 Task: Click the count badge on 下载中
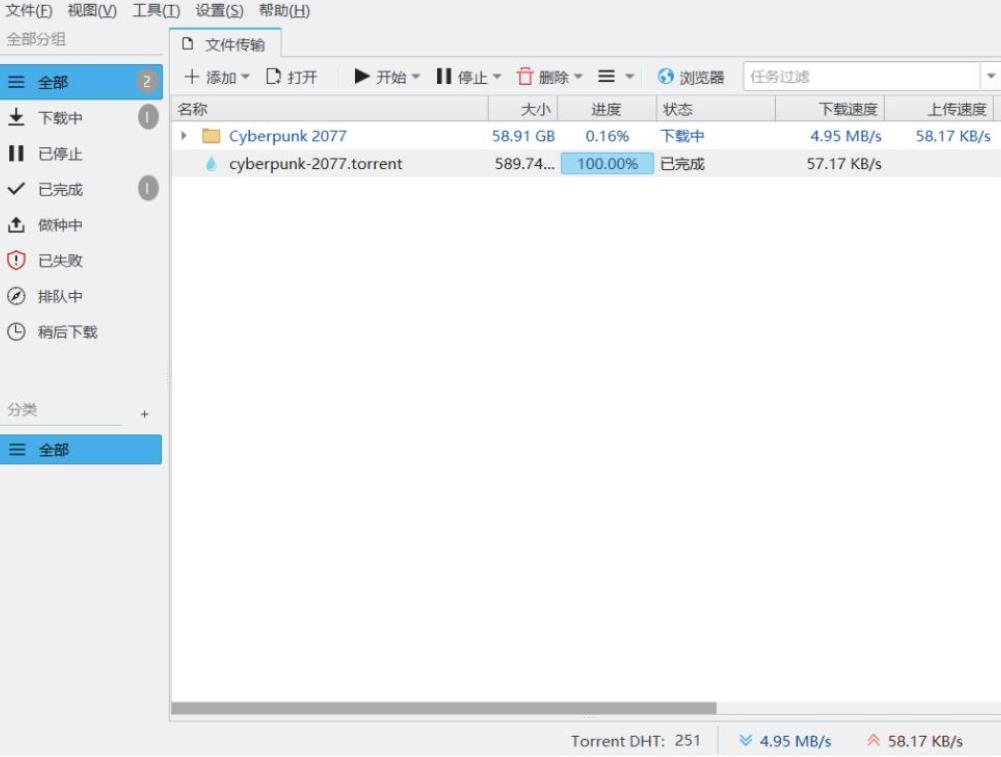148,117
